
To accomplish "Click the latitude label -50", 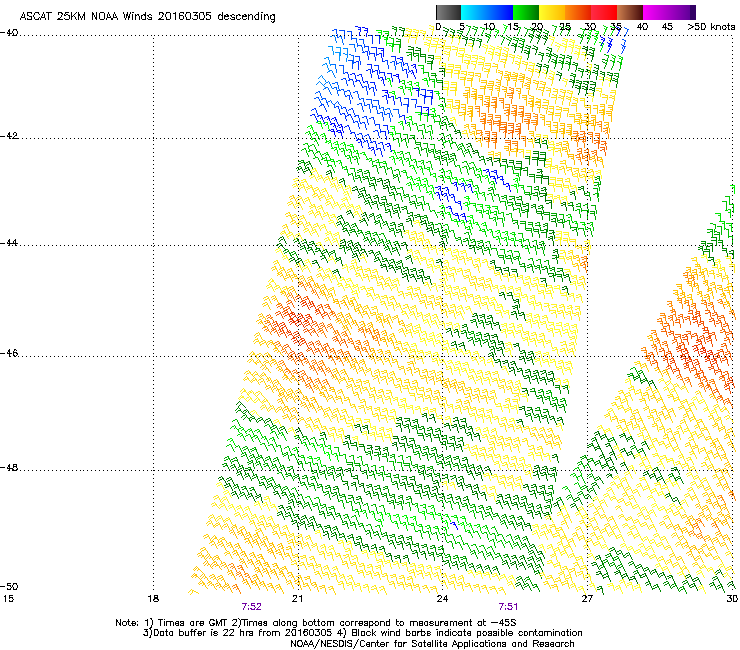I will tap(9, 586).
